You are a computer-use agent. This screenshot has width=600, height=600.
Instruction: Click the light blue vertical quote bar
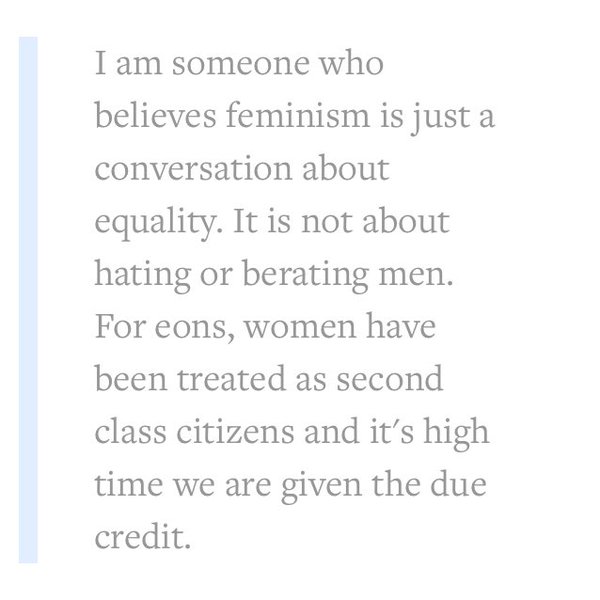click(28, 300)
